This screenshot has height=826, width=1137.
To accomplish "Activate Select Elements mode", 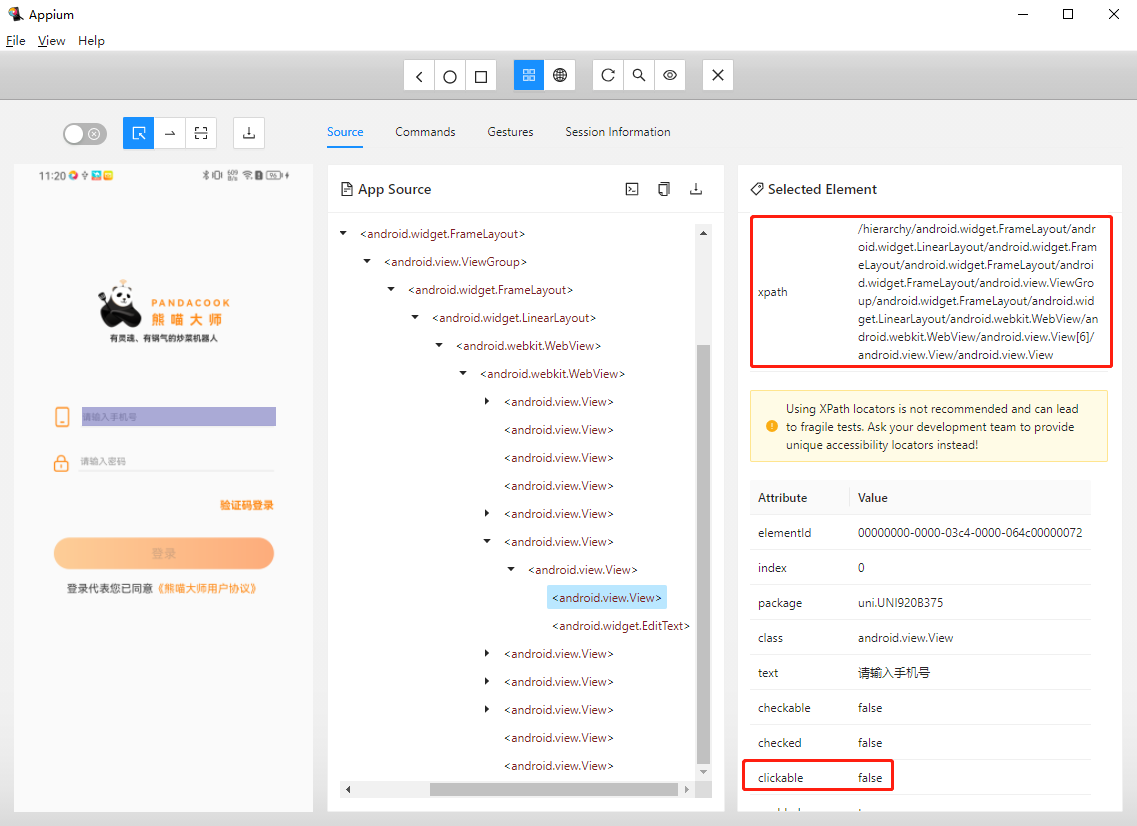I will click(x=139, y=133).
